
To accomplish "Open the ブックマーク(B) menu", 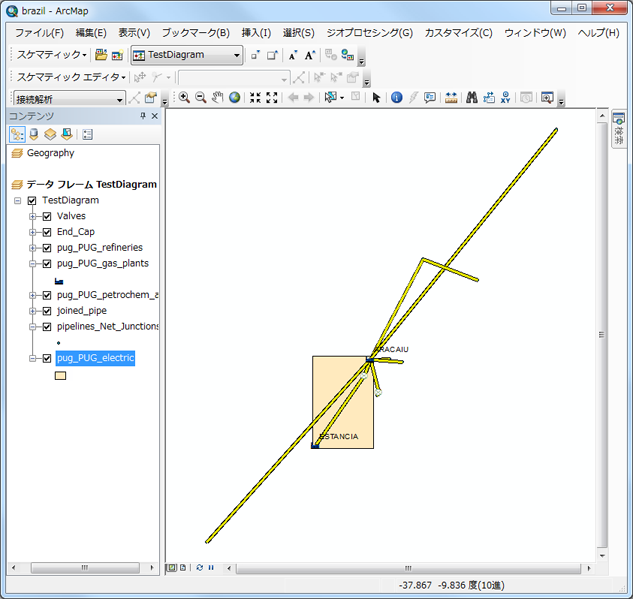I will click(x=195, y=33).
